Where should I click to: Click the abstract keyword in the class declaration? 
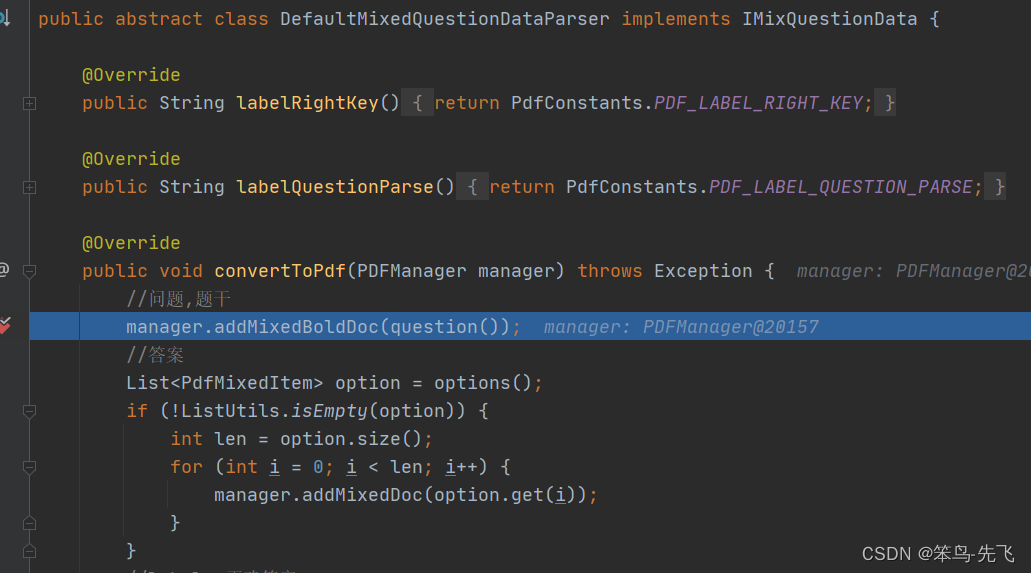coord(158,19)
